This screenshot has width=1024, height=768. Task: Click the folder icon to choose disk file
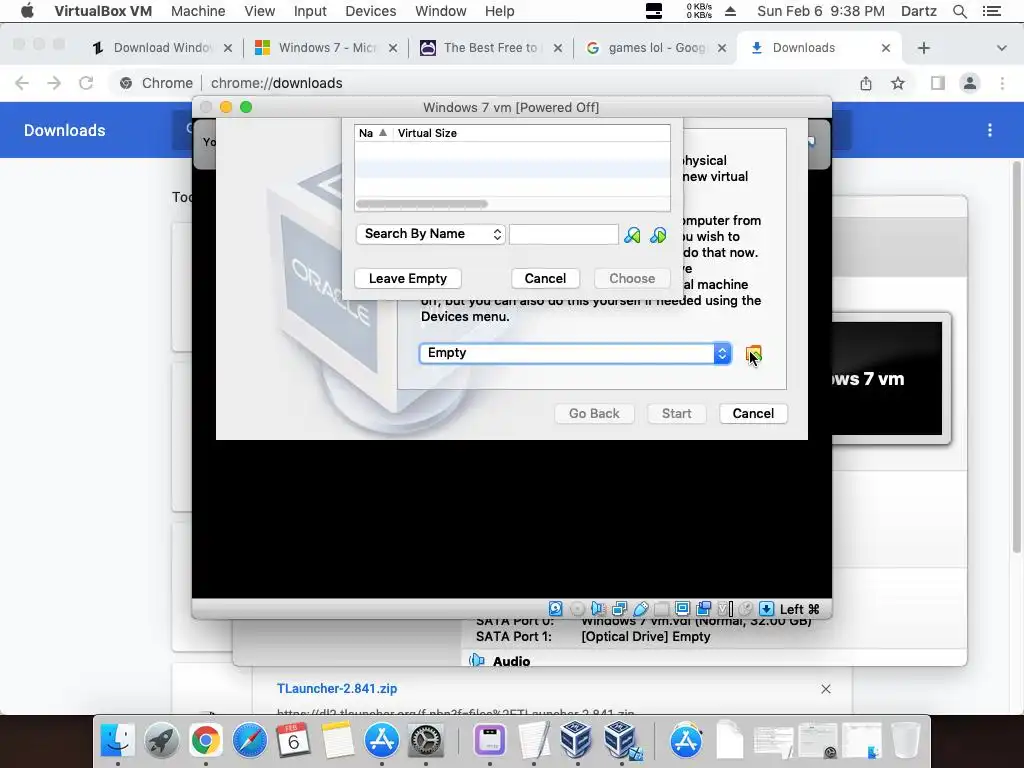click(x=753, y=353)
